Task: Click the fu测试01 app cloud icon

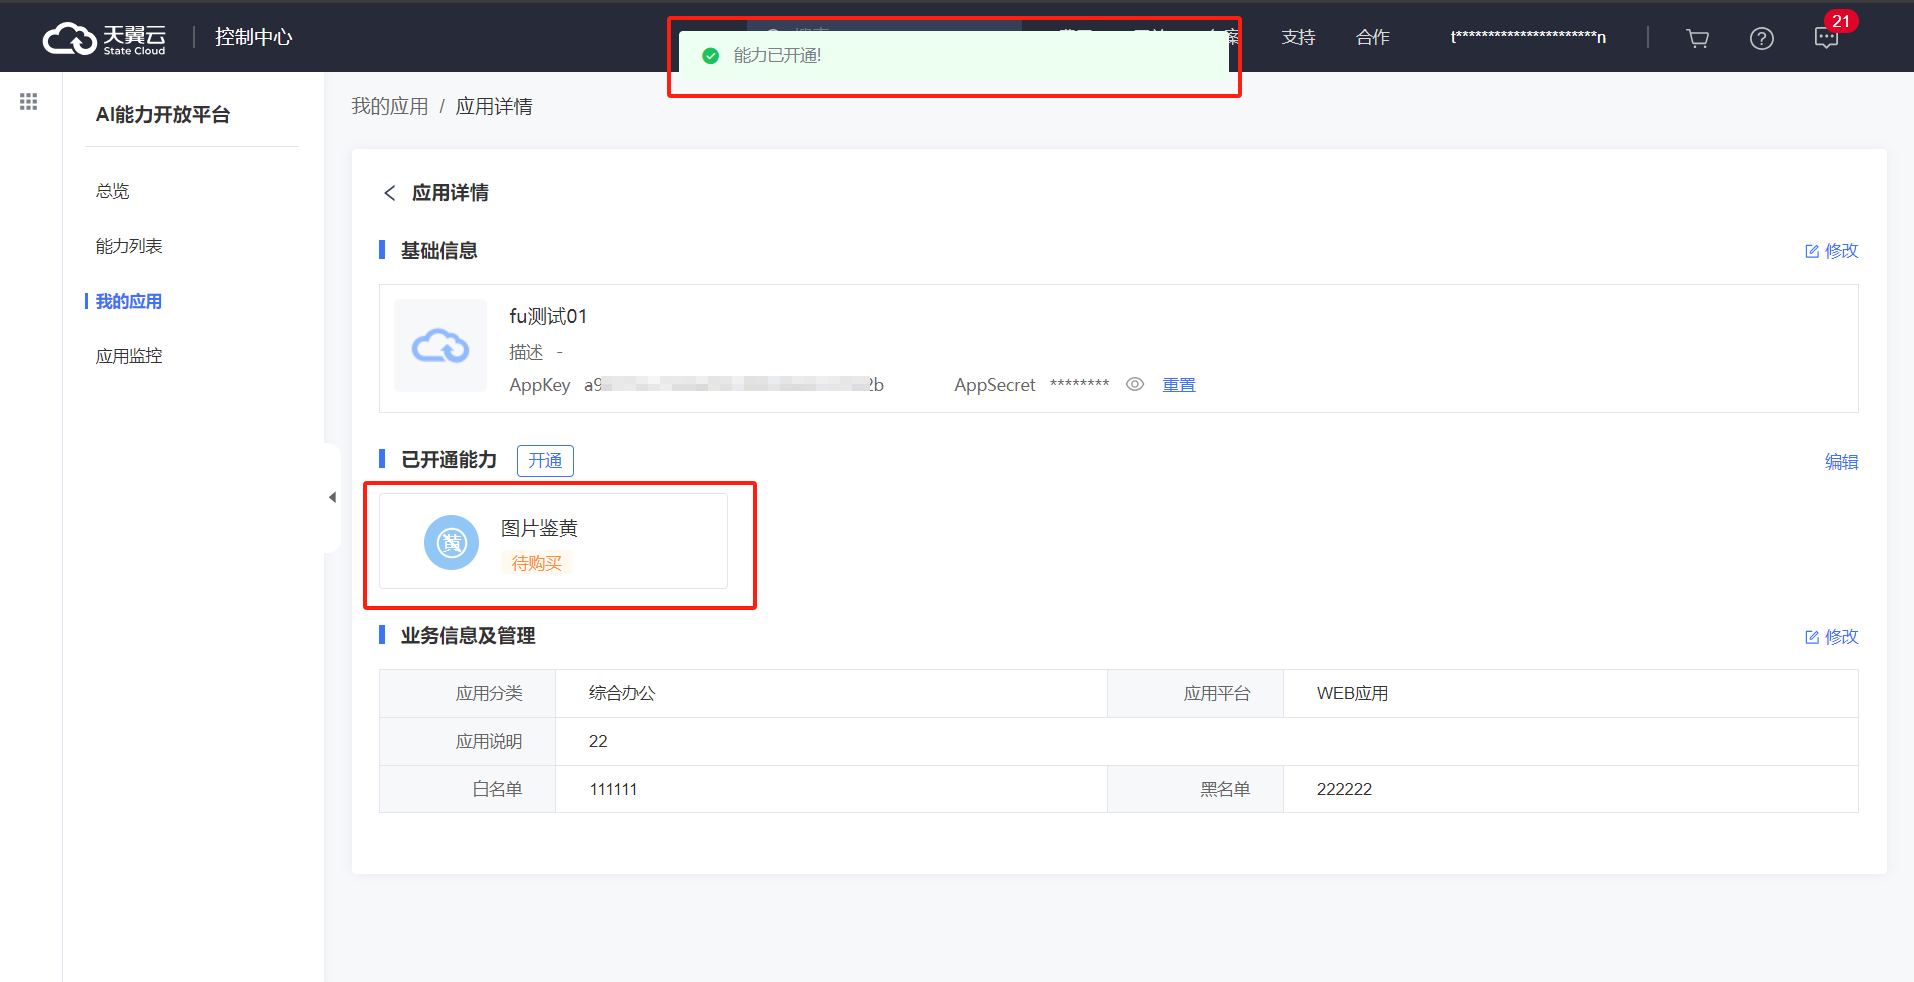Action: click(x=440, y=346)
